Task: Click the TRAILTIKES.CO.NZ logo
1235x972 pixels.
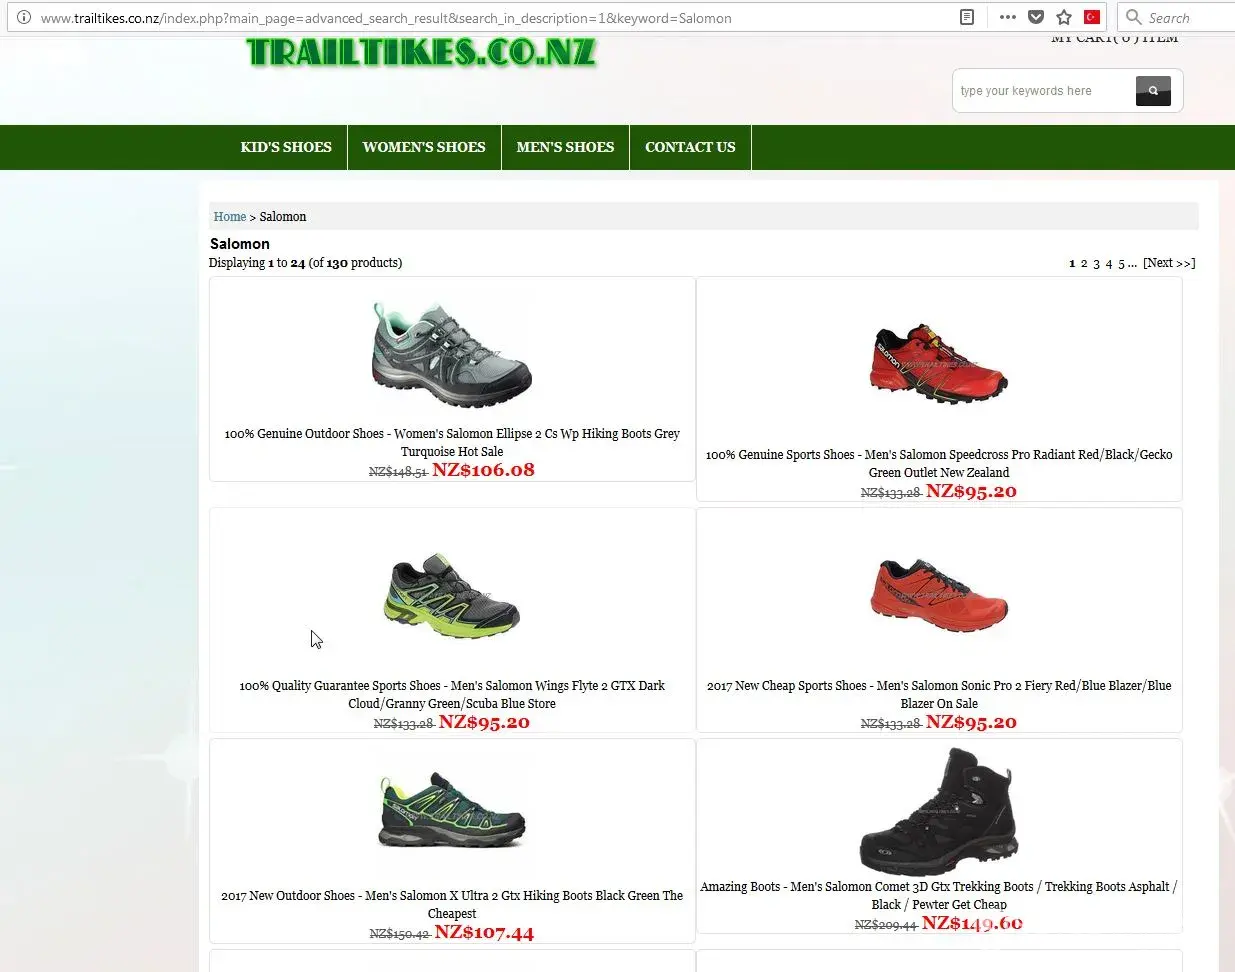Action: tap(421, 51)
